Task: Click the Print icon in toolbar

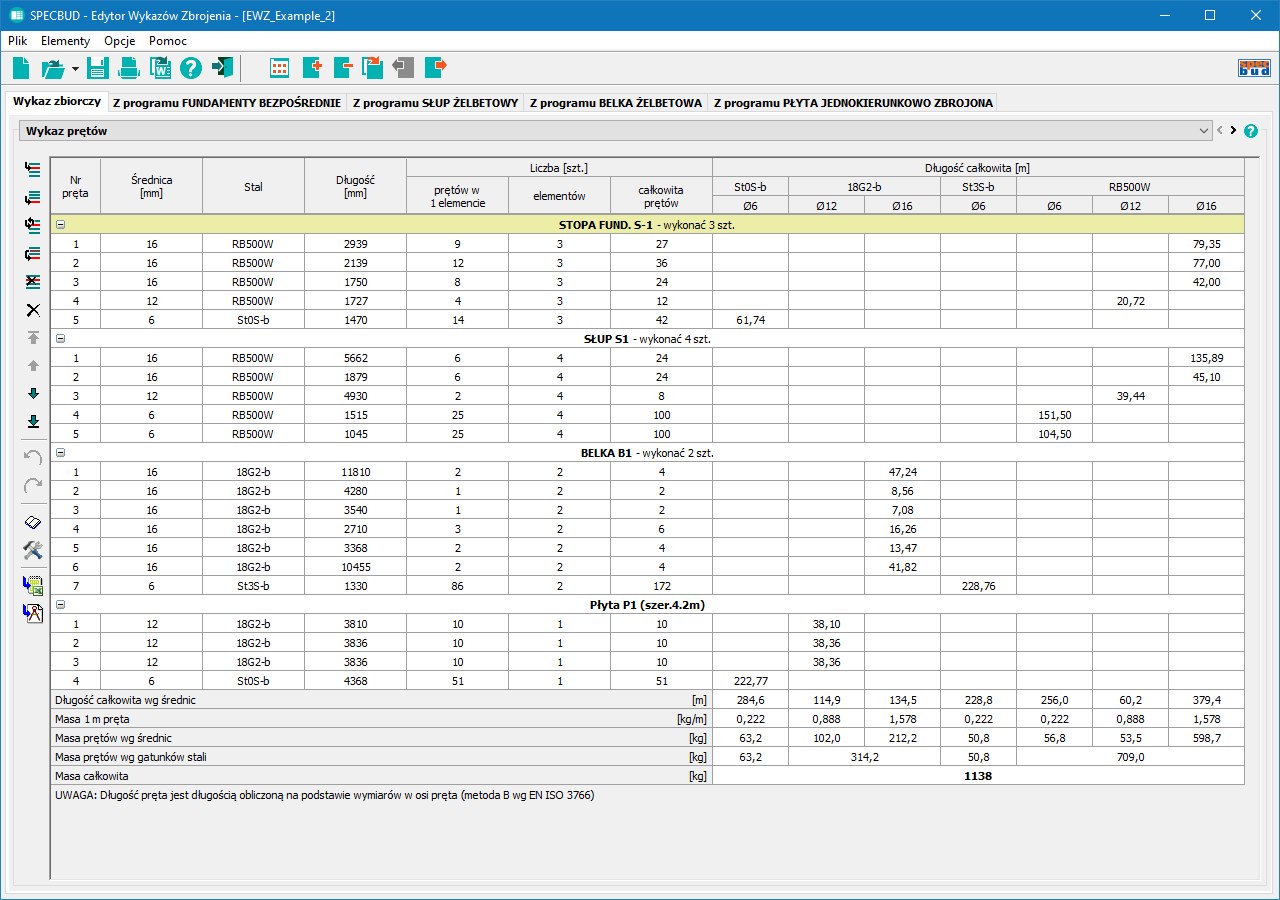Action: pyautogui.click(x=129, y=68)
